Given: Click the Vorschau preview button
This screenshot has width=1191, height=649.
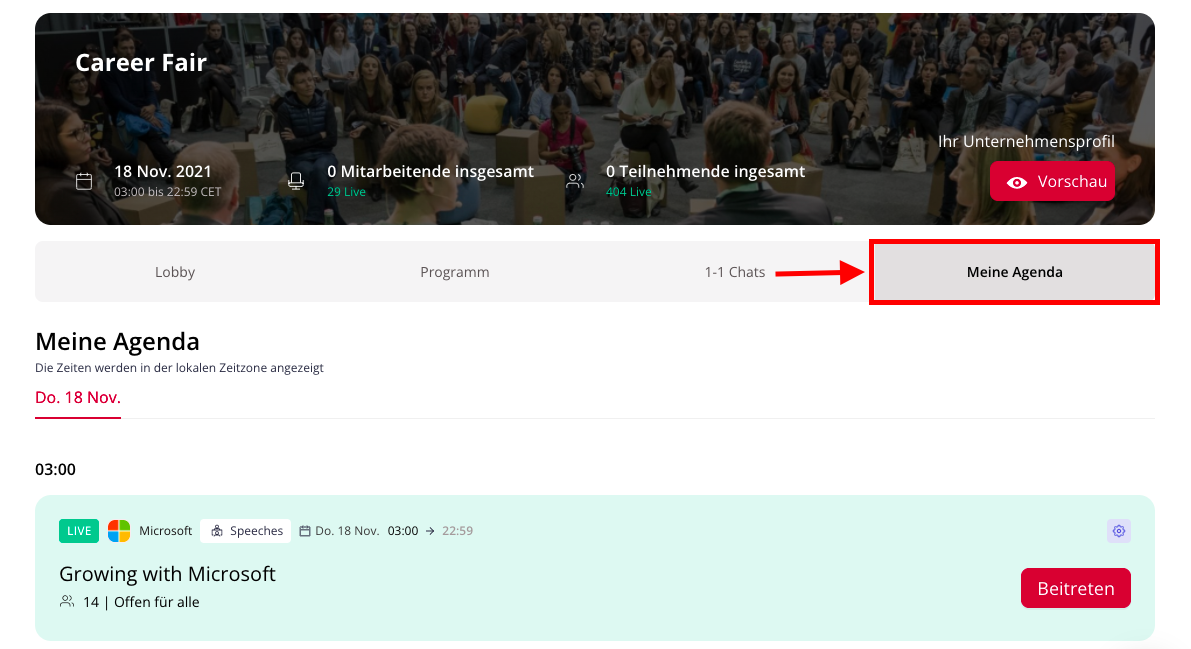Looking at the screenshot, I should [x=1052, y=182].
